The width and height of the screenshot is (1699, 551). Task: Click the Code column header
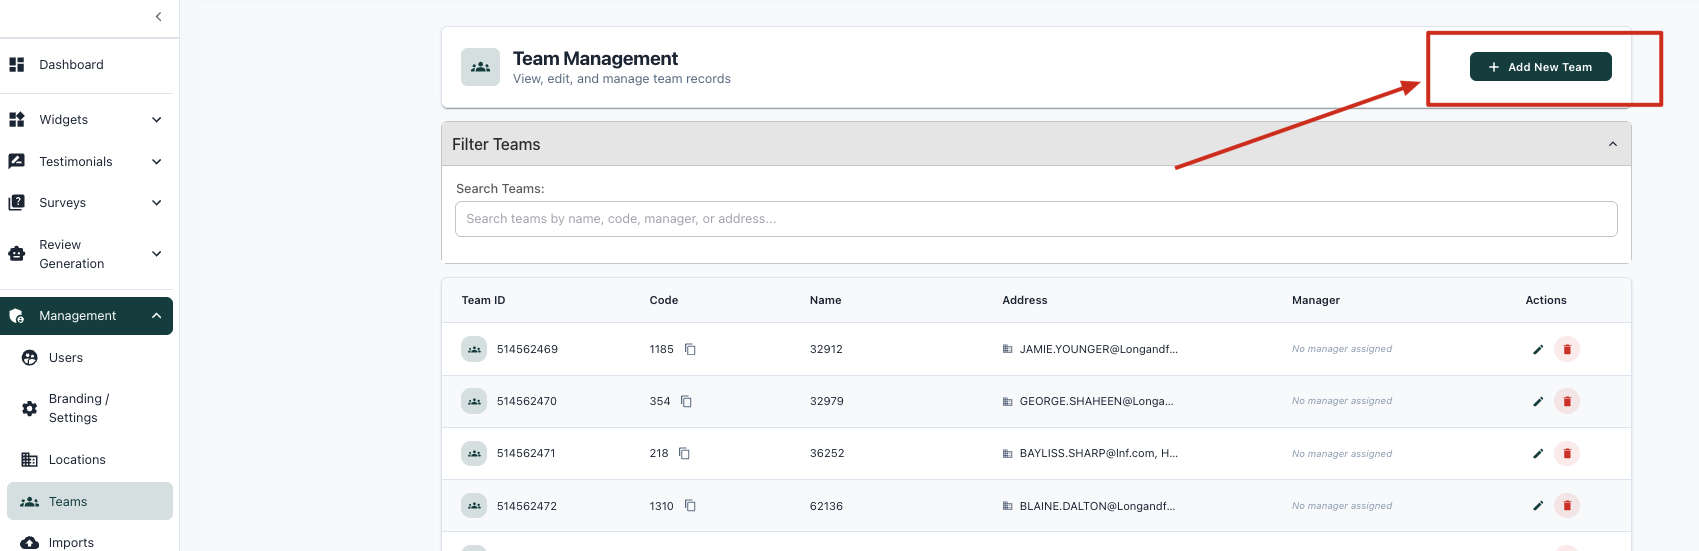663,300
